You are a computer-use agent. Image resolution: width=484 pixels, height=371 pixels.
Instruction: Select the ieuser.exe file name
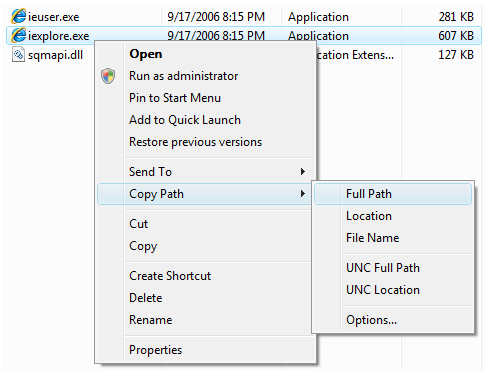tap(54, 17)
